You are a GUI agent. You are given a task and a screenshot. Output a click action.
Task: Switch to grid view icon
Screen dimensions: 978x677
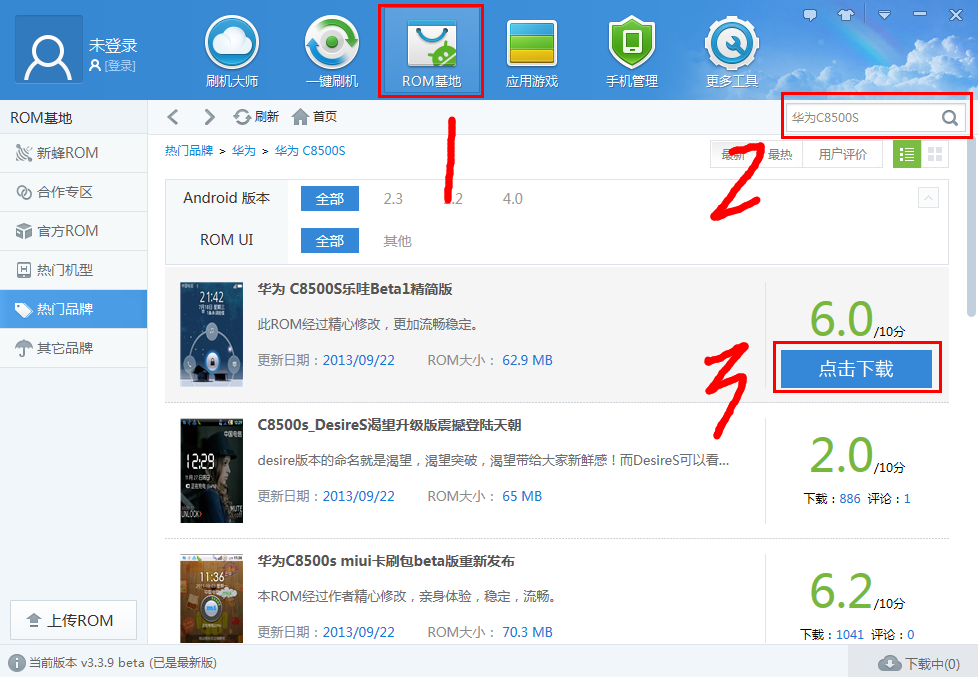coord(935,154)
